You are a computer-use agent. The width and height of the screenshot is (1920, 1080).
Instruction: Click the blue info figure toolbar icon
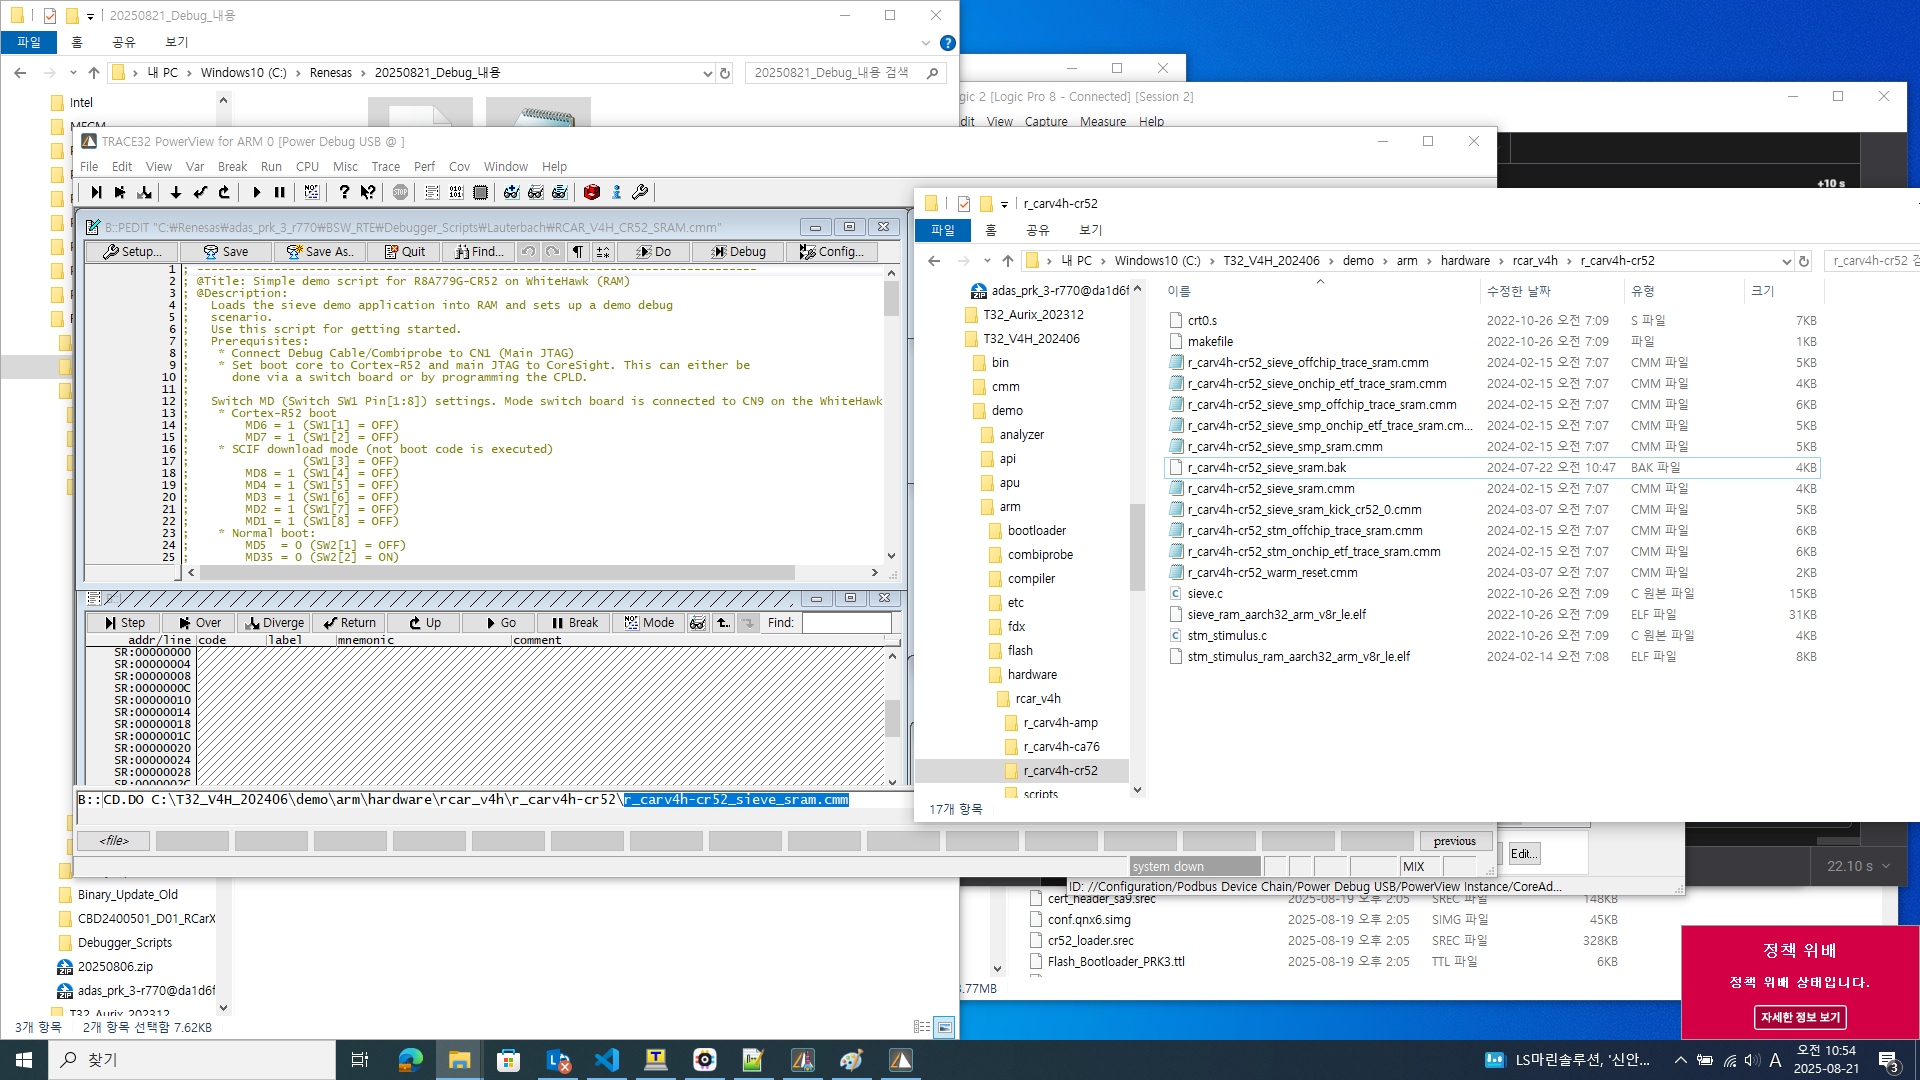pyautogui.click(x=616, y=192)
